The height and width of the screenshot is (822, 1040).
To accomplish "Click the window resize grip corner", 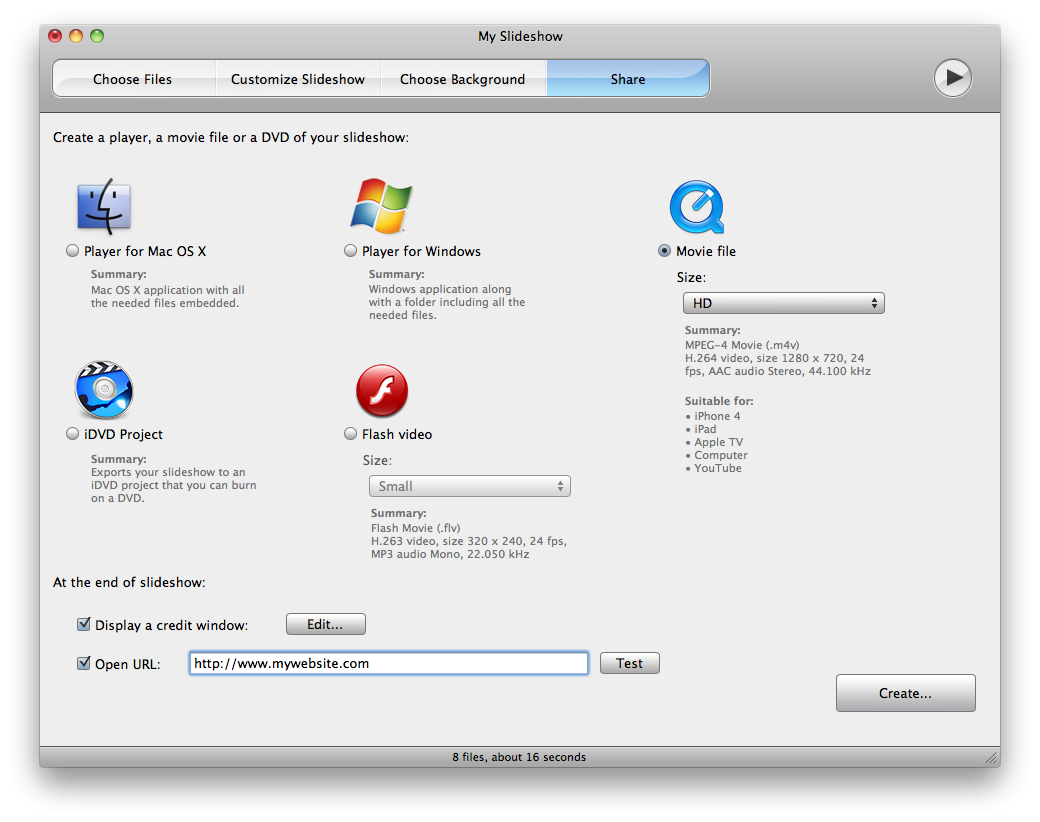I will click(x=990, y=758).
